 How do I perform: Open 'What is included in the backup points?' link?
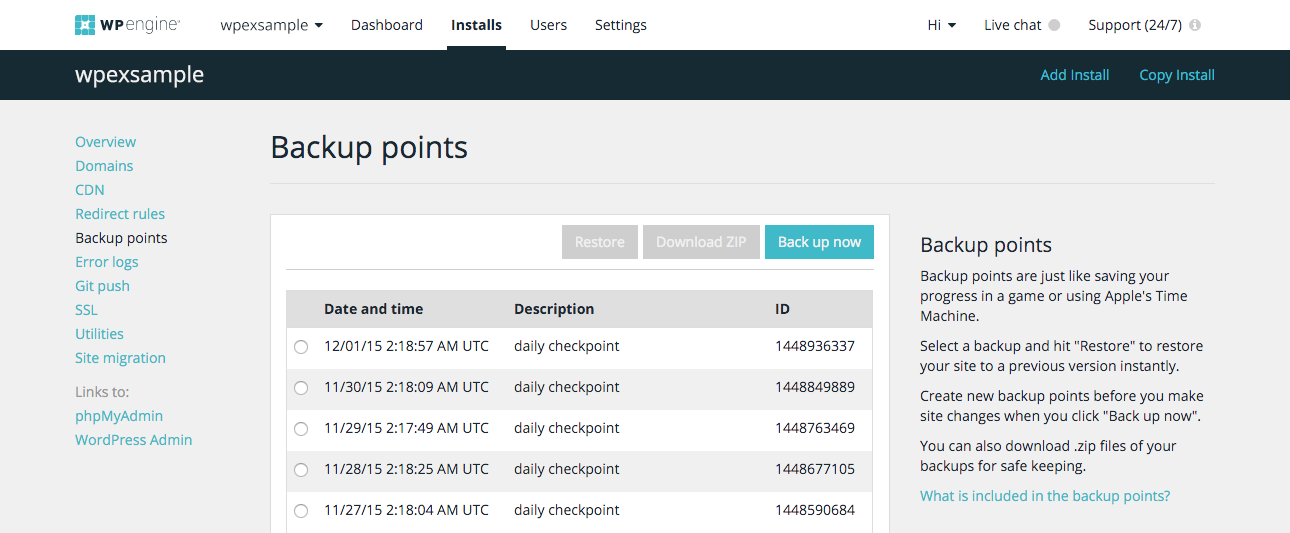point(1045,496)
